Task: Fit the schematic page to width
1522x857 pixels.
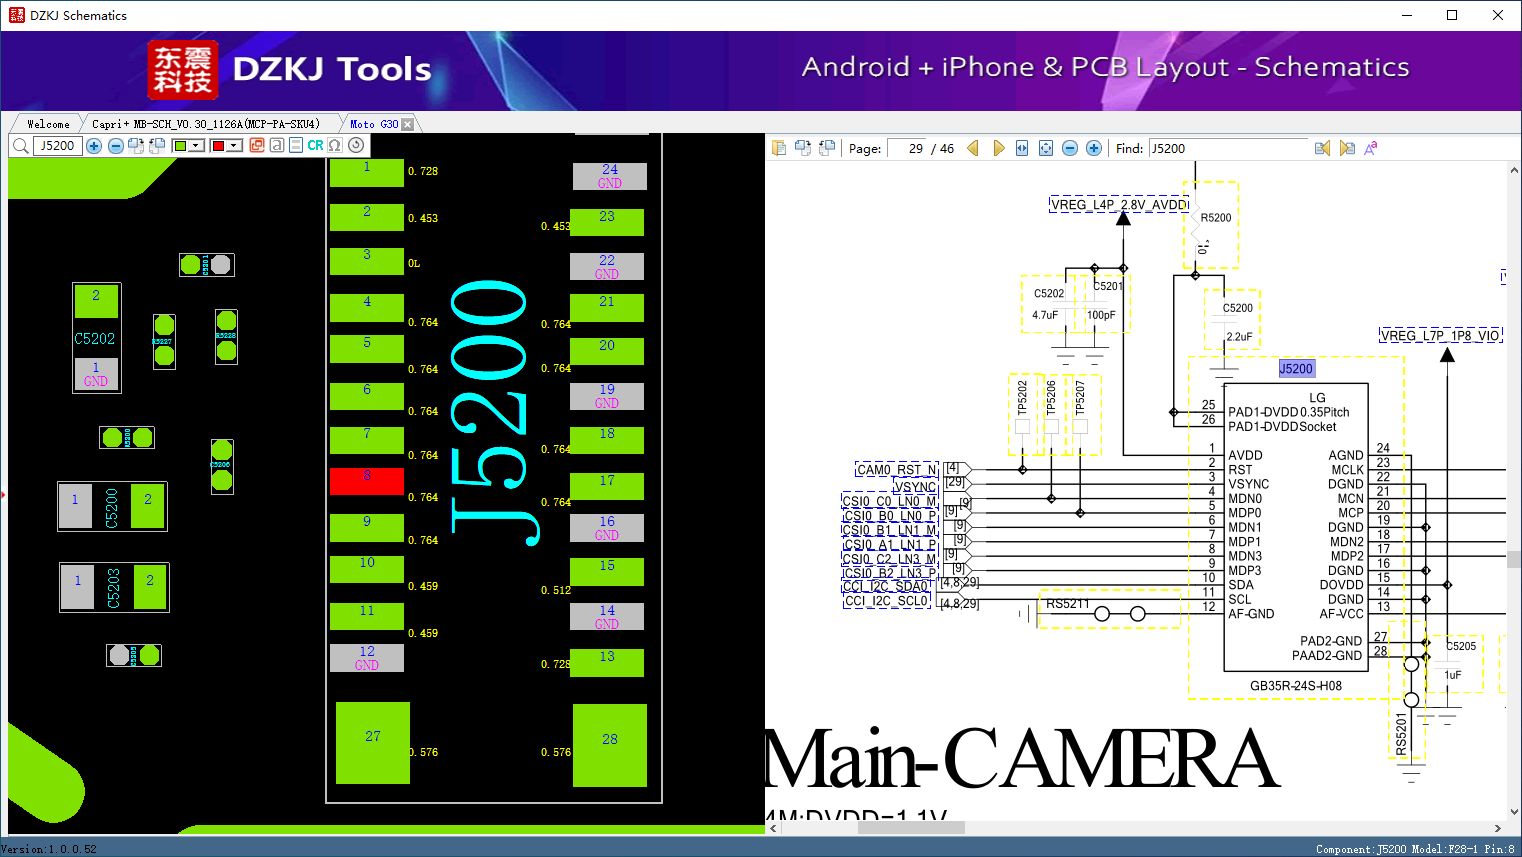Action: coord(1022,148)
